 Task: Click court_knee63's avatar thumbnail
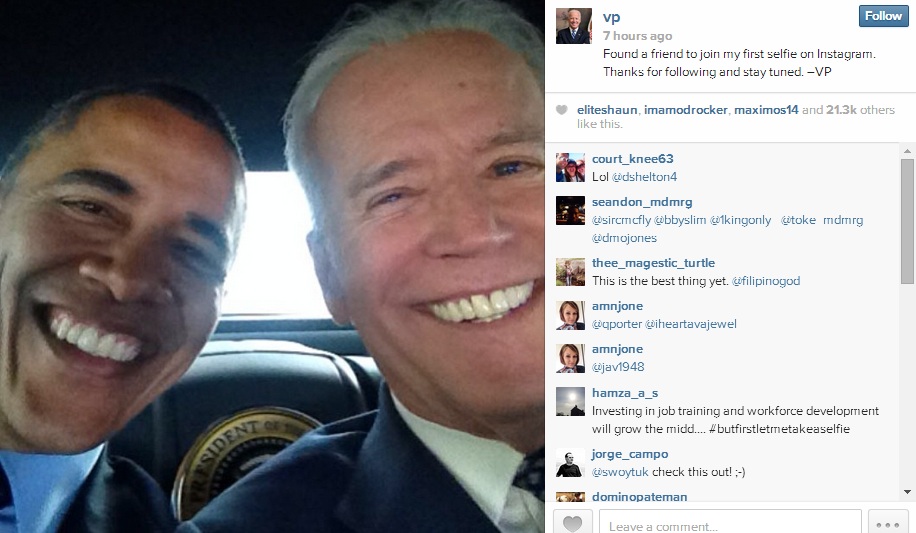pyautogui.click(x=570, y=168)
